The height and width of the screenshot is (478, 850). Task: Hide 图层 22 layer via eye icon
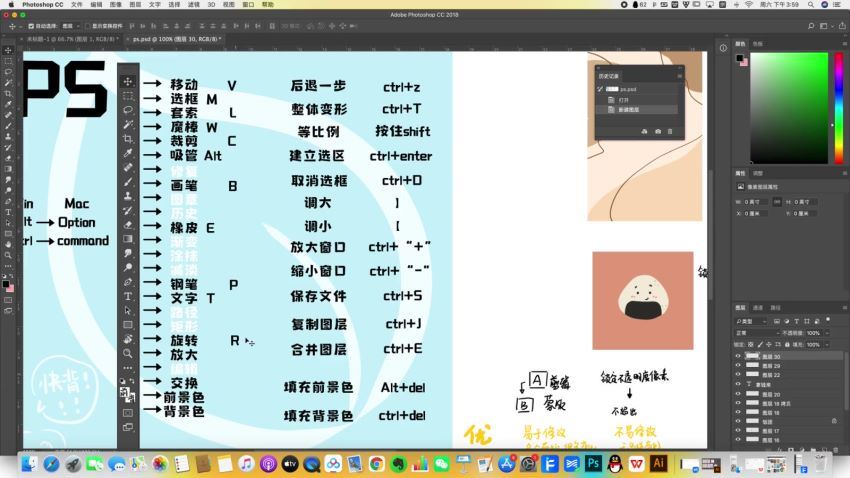click(x=738, y=374)
